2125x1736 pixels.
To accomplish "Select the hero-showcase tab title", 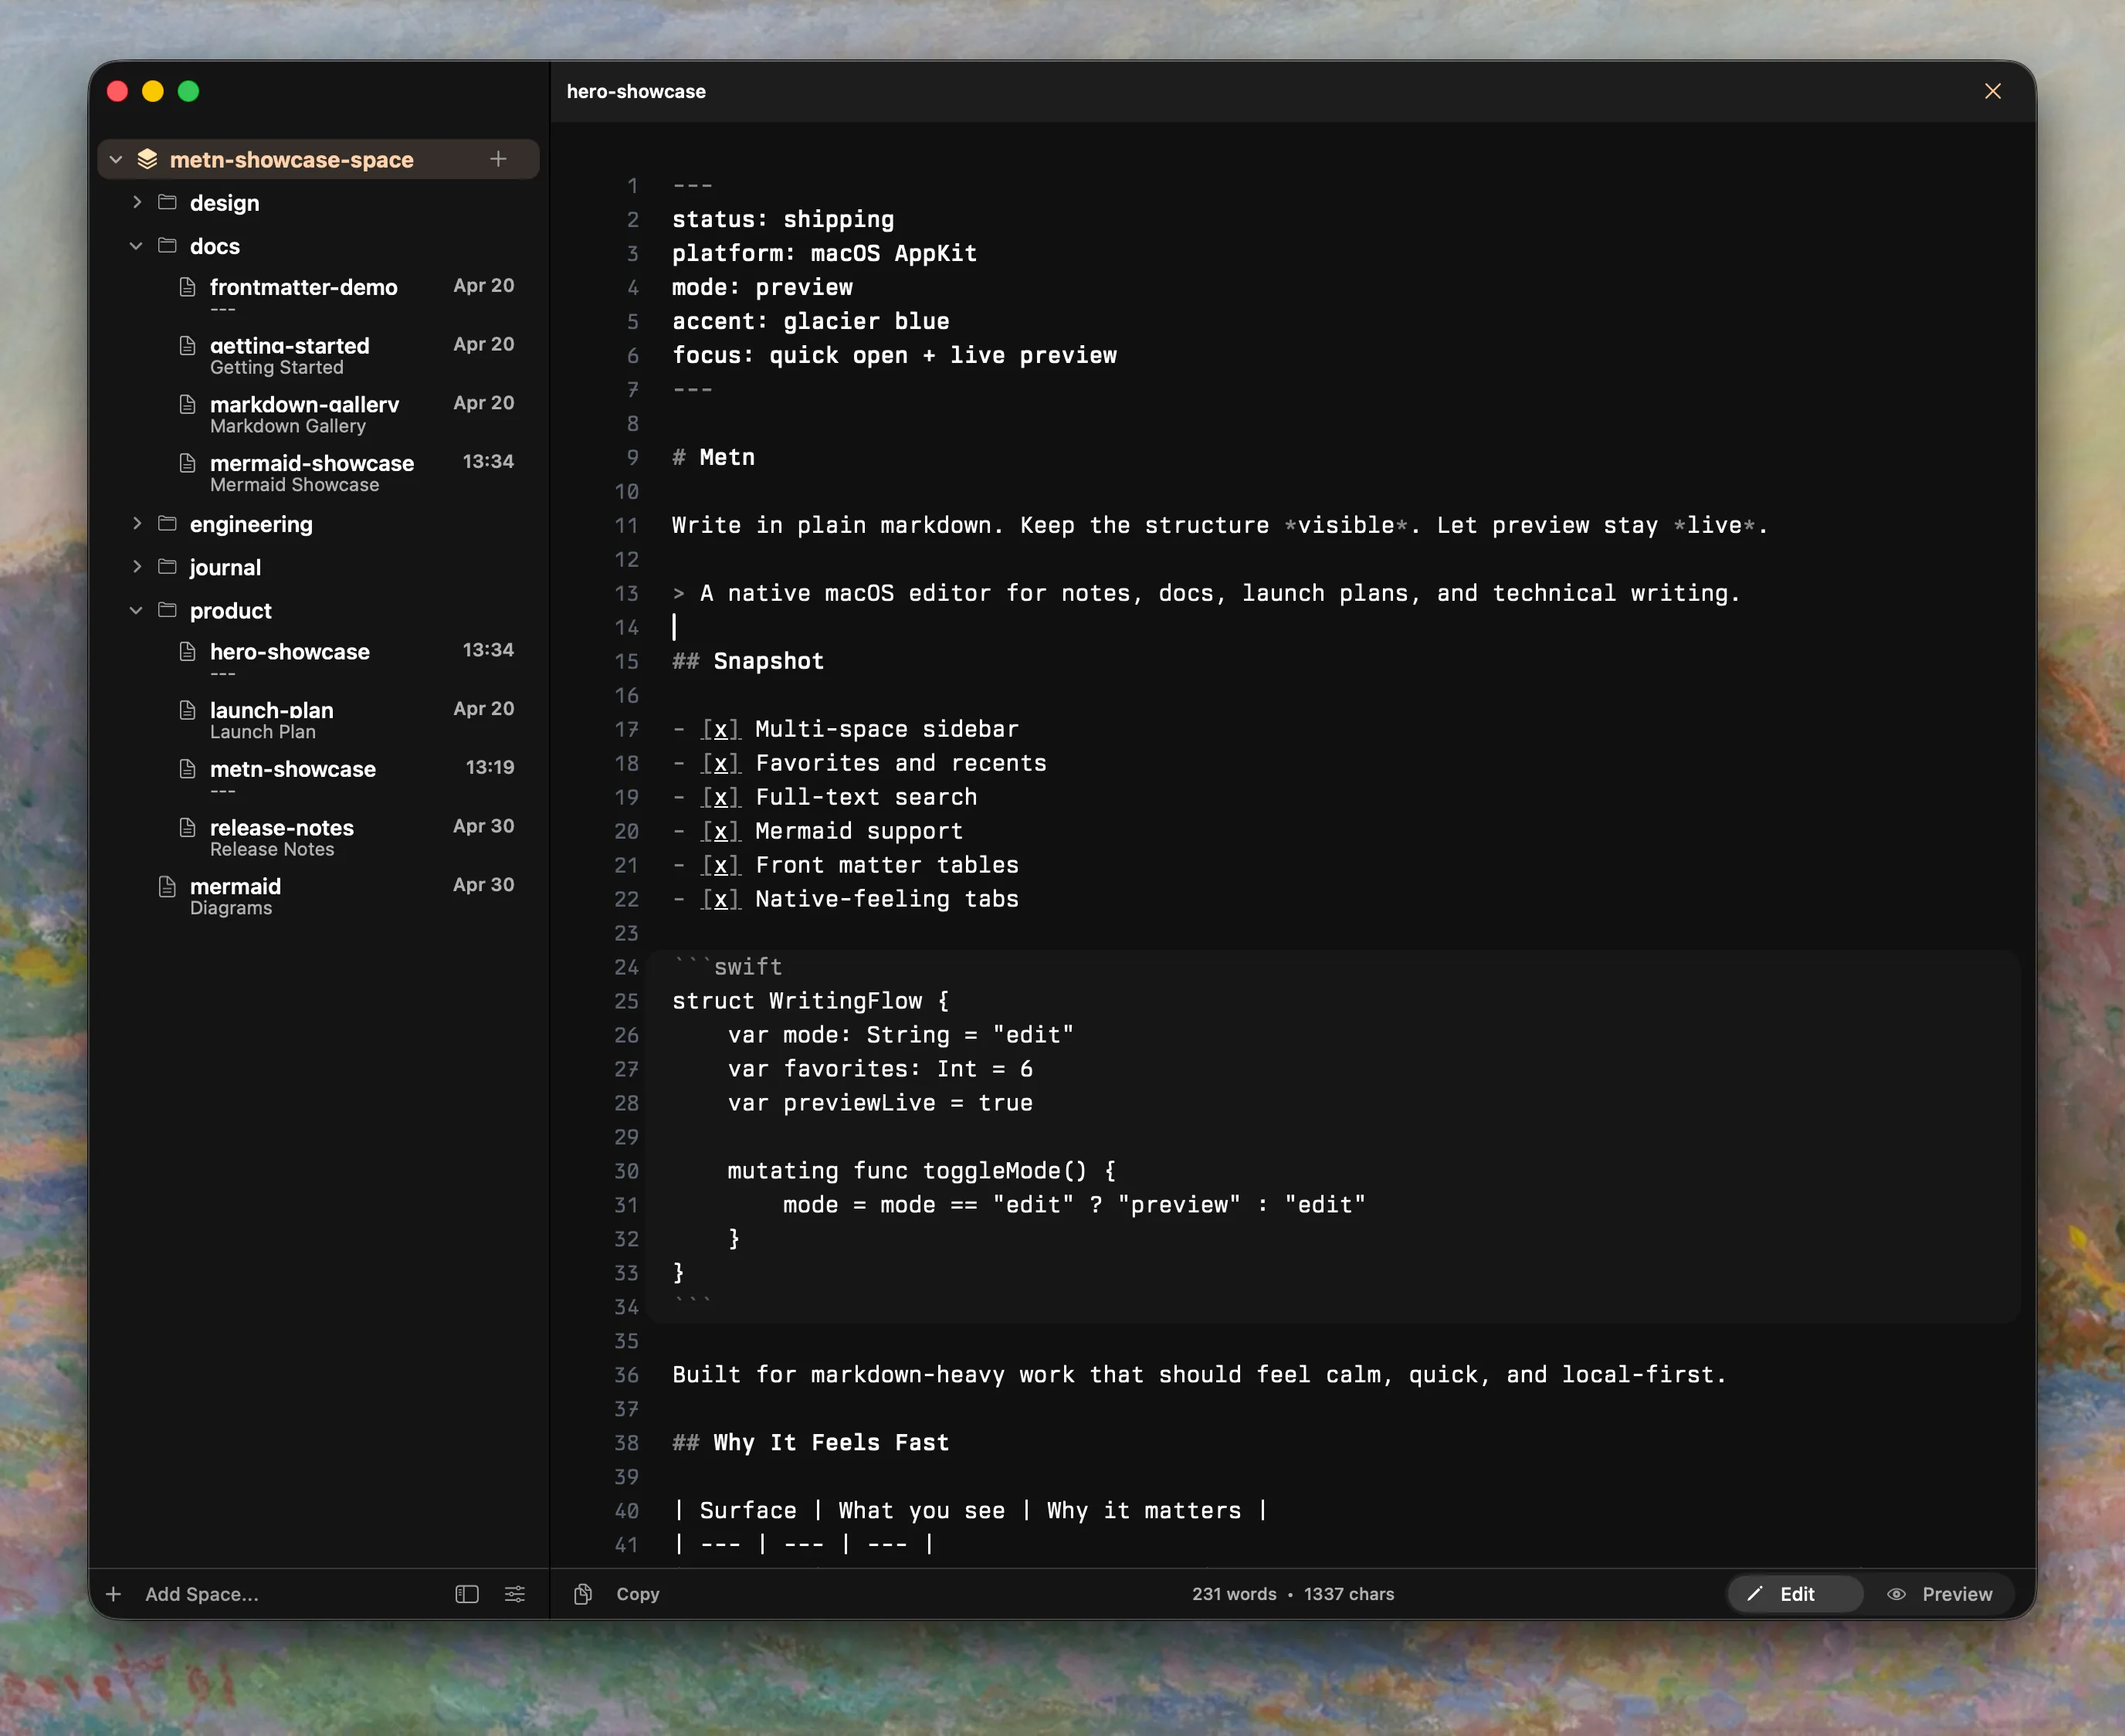I will point(636,91).
